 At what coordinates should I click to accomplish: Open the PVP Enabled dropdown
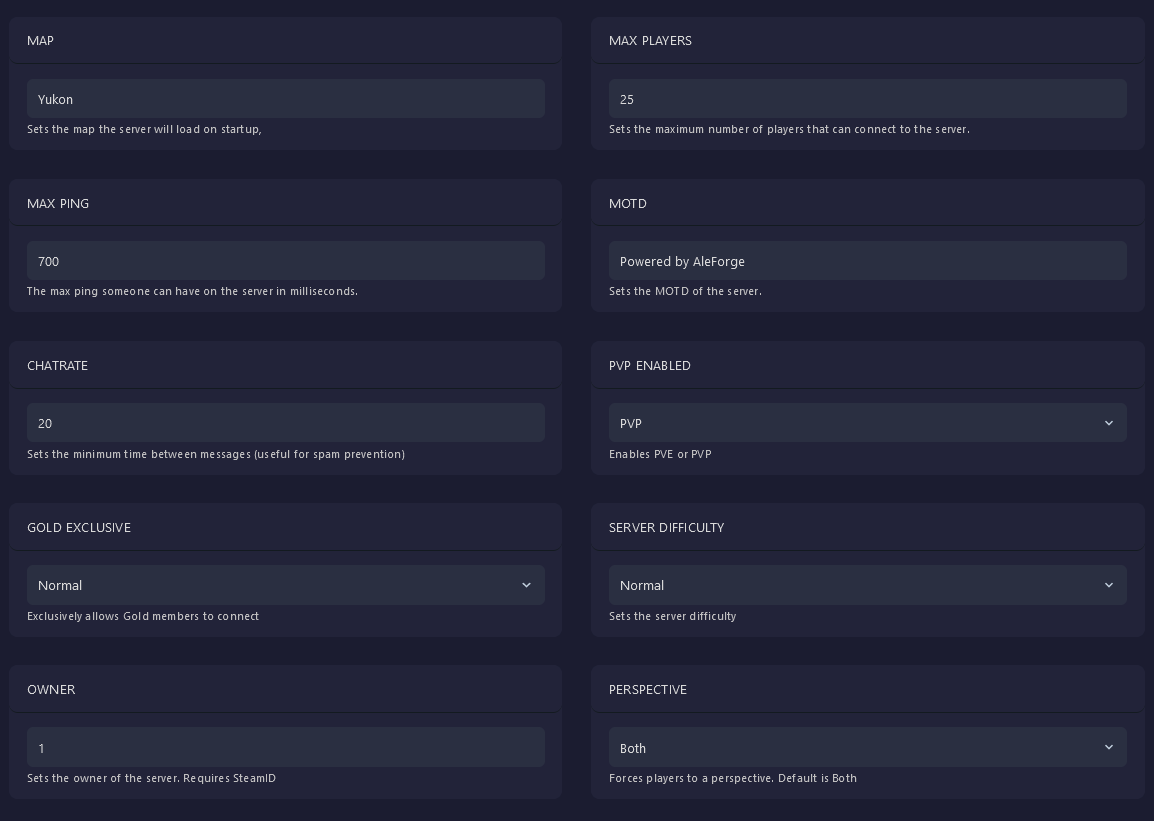pos(867,423)
